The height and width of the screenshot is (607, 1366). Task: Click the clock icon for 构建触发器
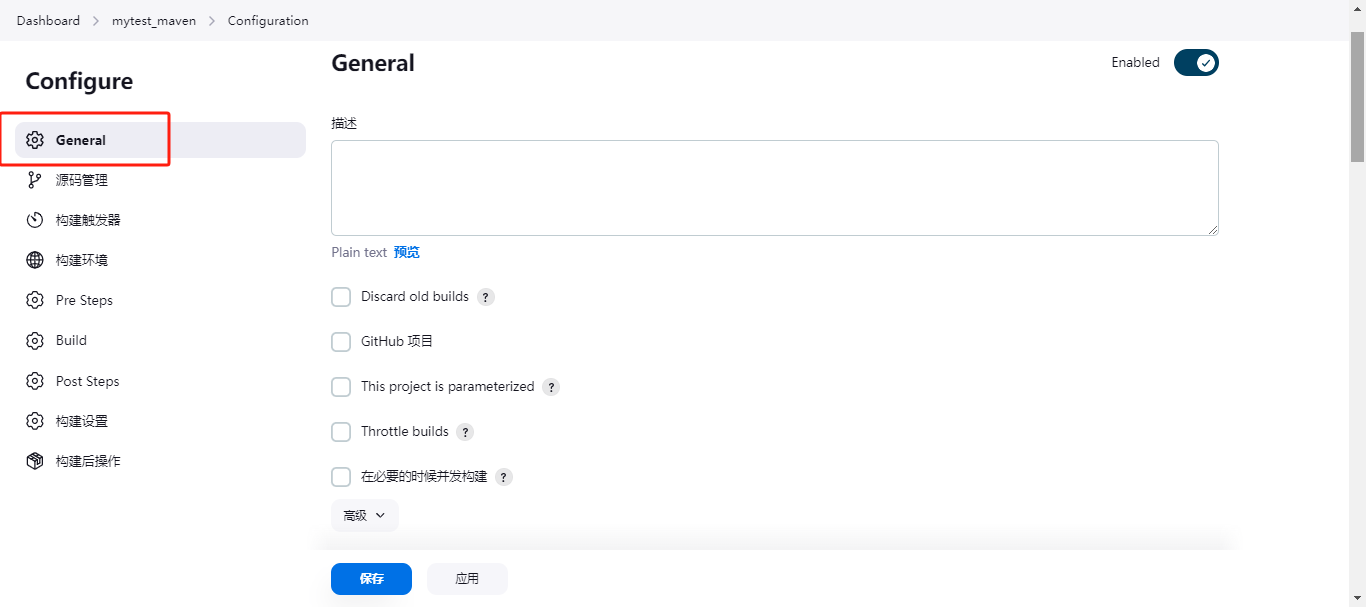pyautogui.click(x=35, y=220)
